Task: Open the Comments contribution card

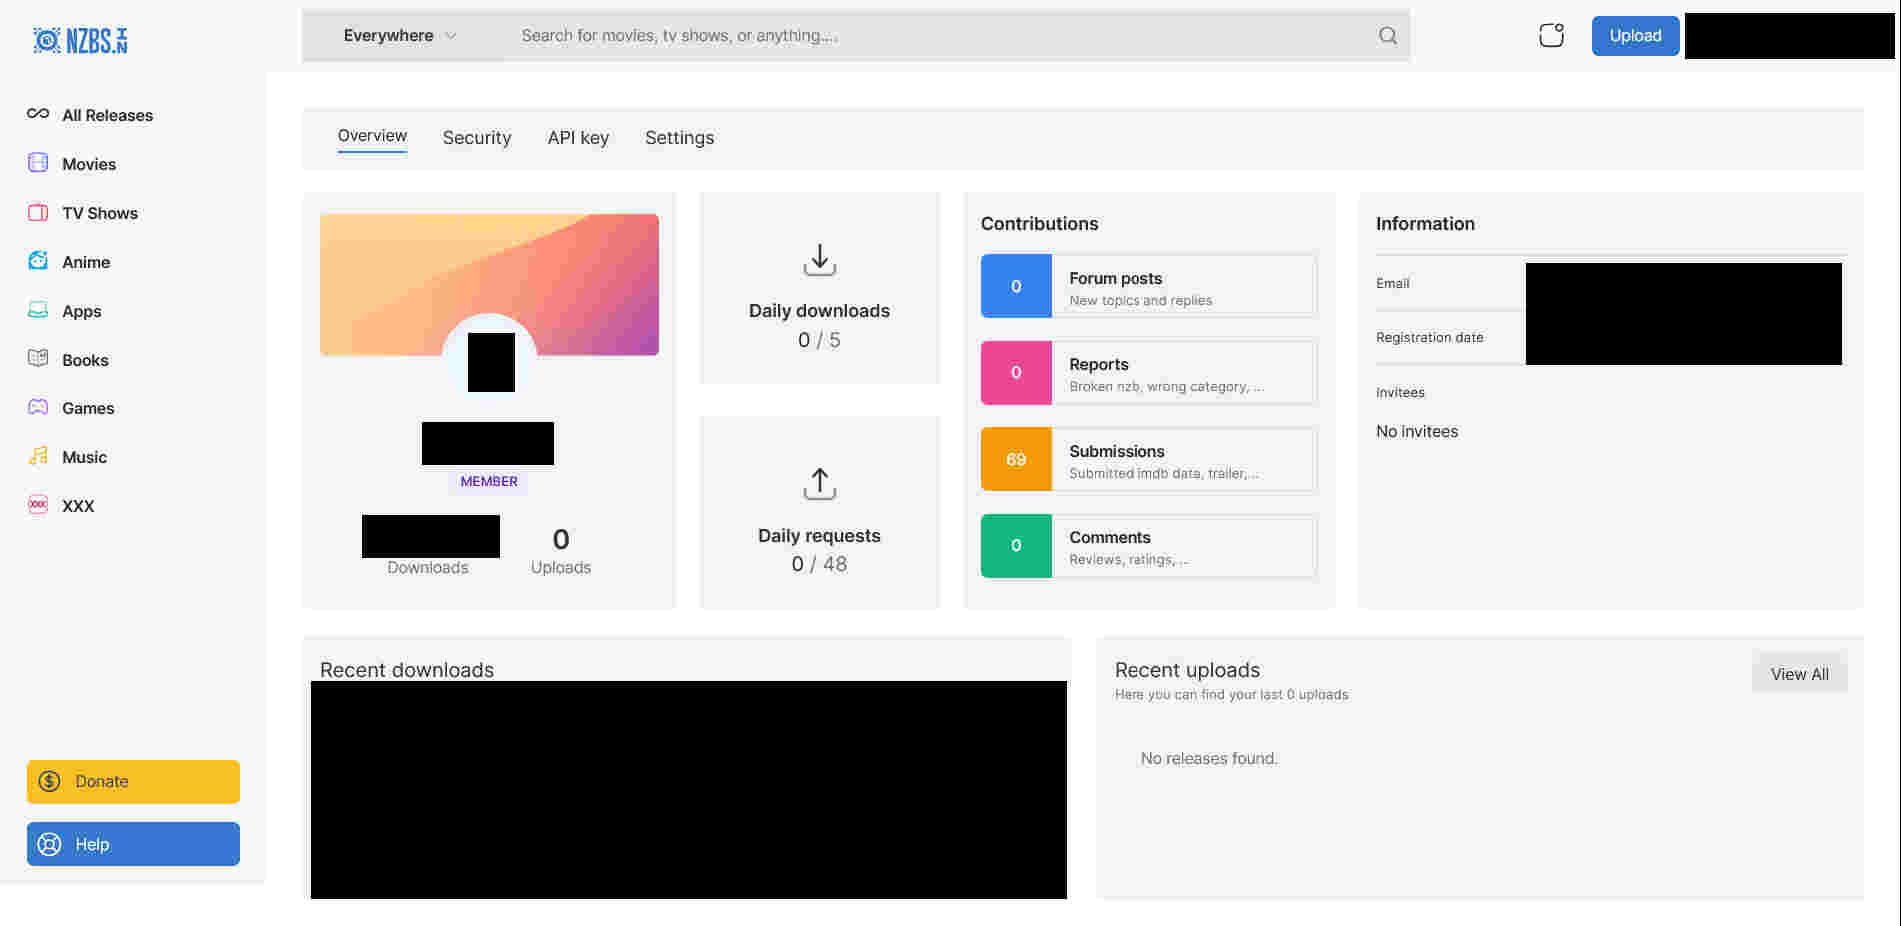Action: (x=1149, y=546)
